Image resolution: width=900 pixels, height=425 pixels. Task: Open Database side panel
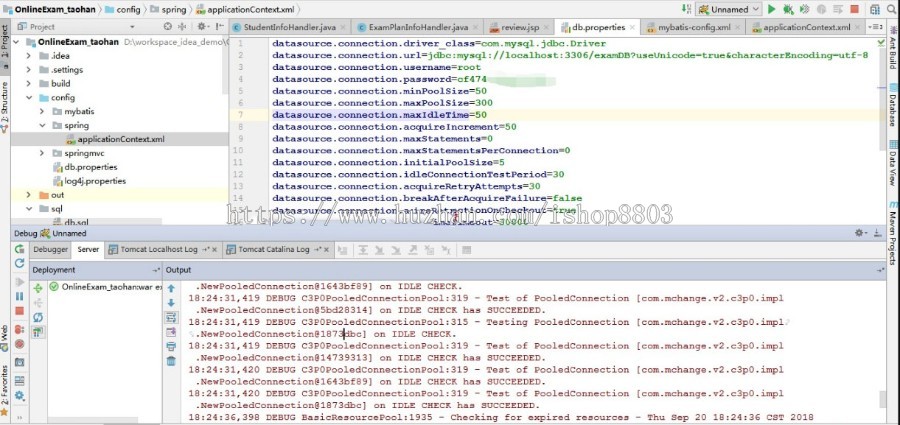[x=893, y=105]
